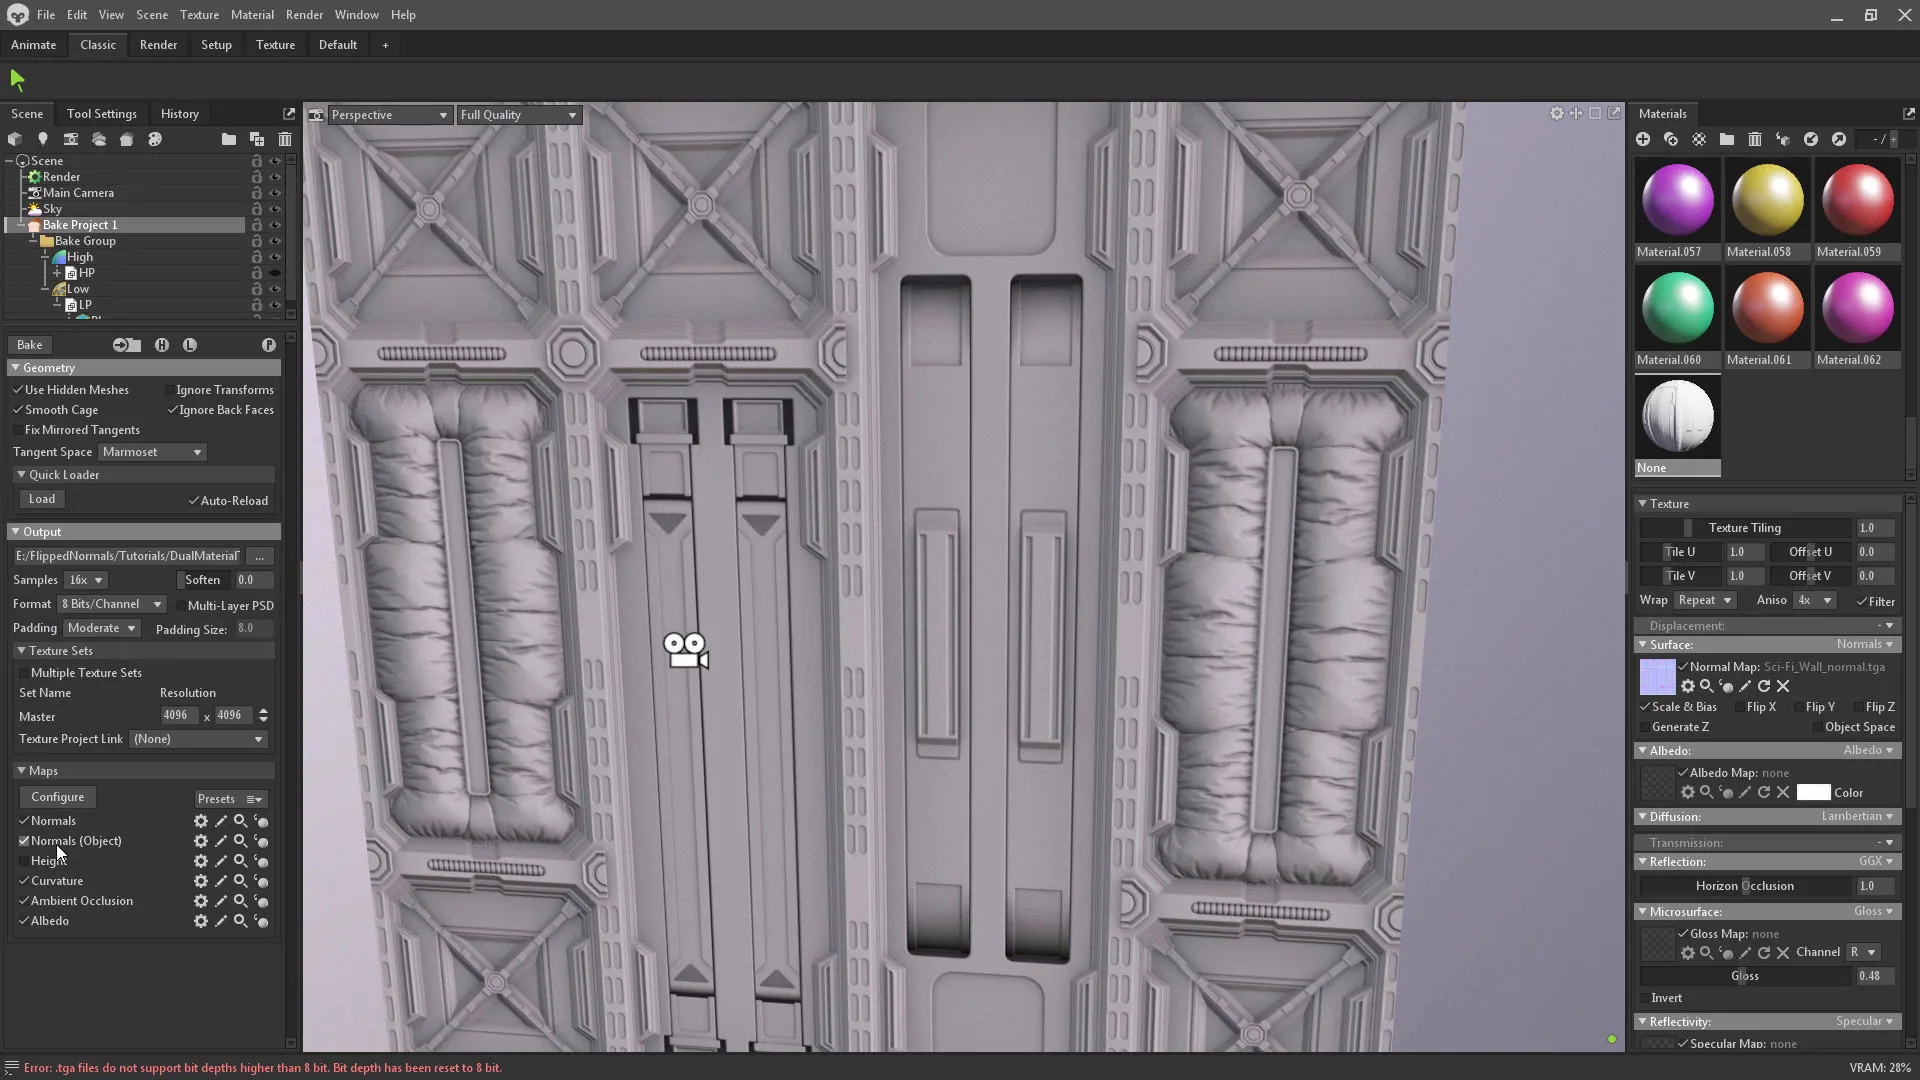1920x1080 pixels.
Task: Click the green arrow selection tool
Action: click(x=17, y=80)
